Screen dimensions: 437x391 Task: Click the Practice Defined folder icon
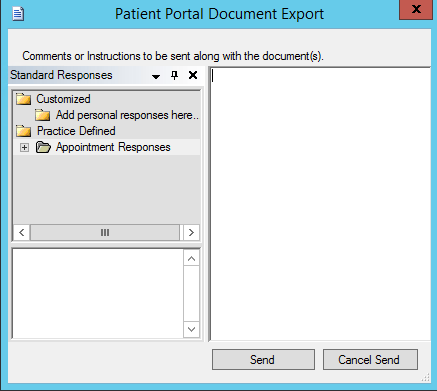[x=23, y=131]
